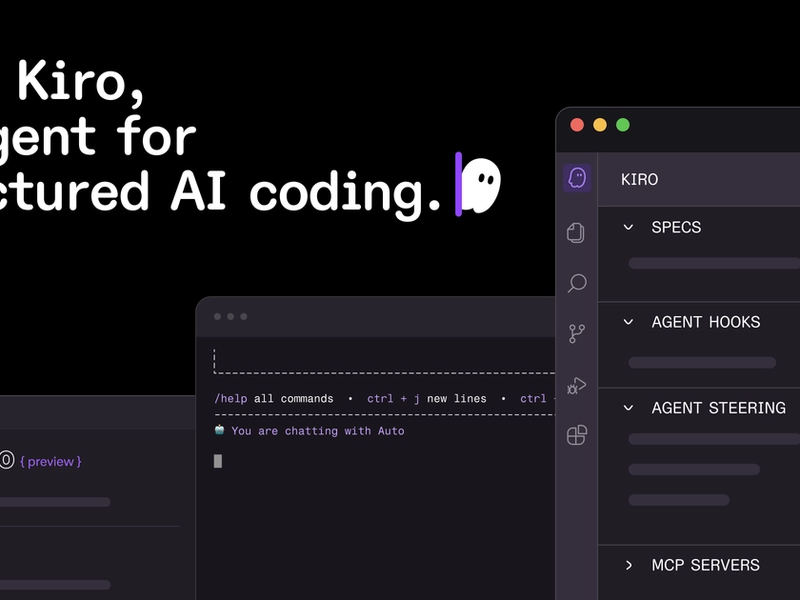
Task: Collapse the AGENT HOOKS section chevron
Action: click(629, 322)
